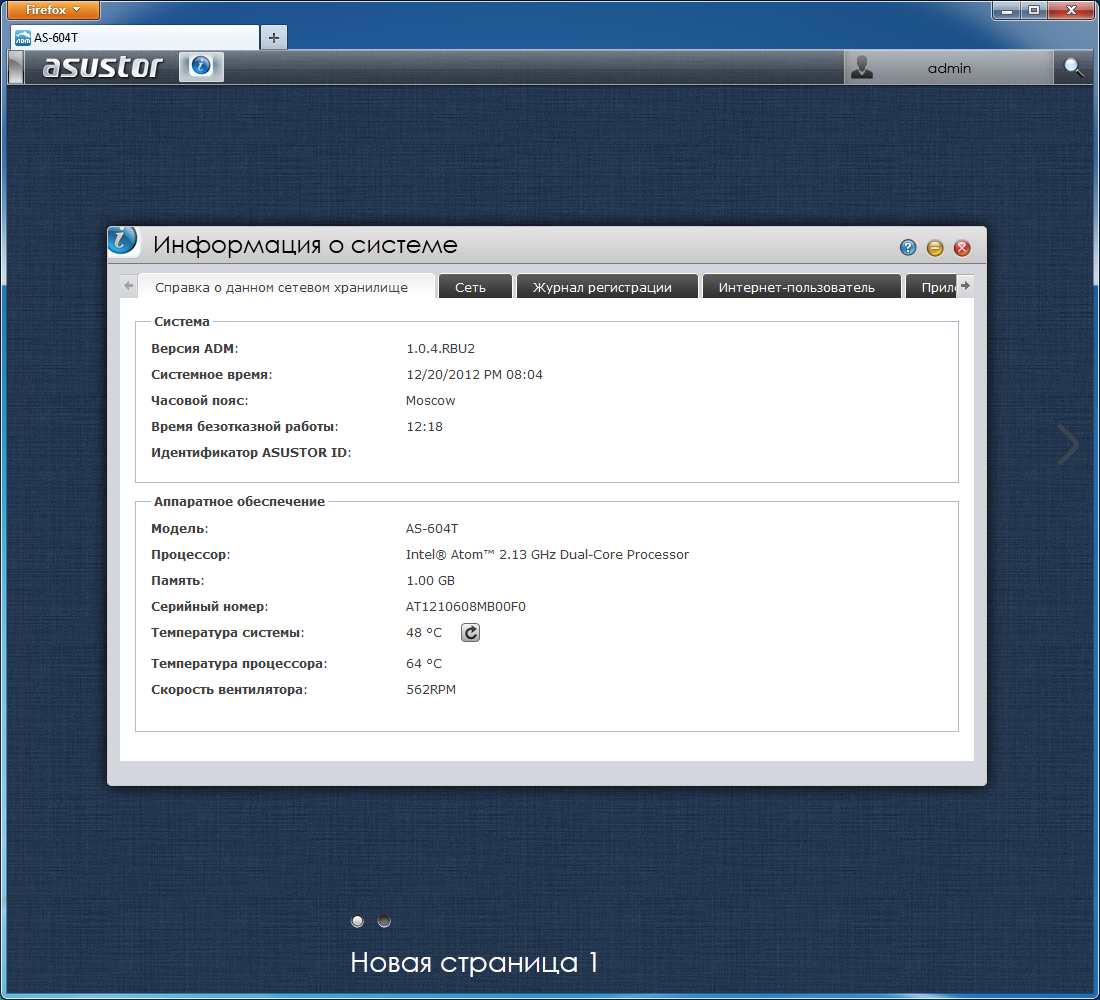This screenshot has width=1100, height=1000.
Task: Switch to the Журнал регистрации tab
Action: coord(607,287)
